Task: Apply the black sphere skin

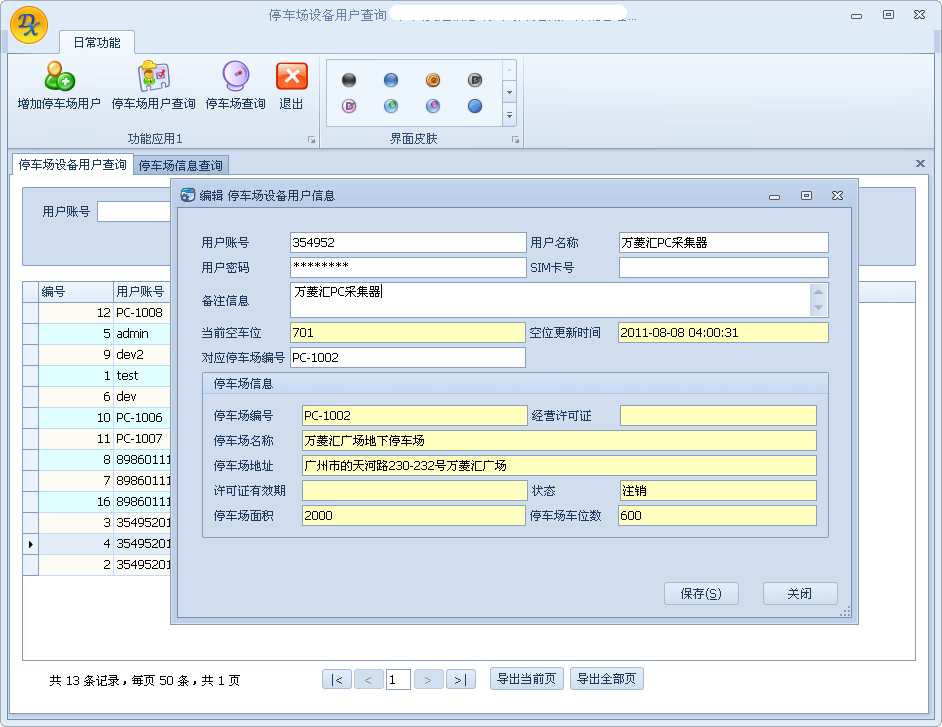Action: (348, 80)
